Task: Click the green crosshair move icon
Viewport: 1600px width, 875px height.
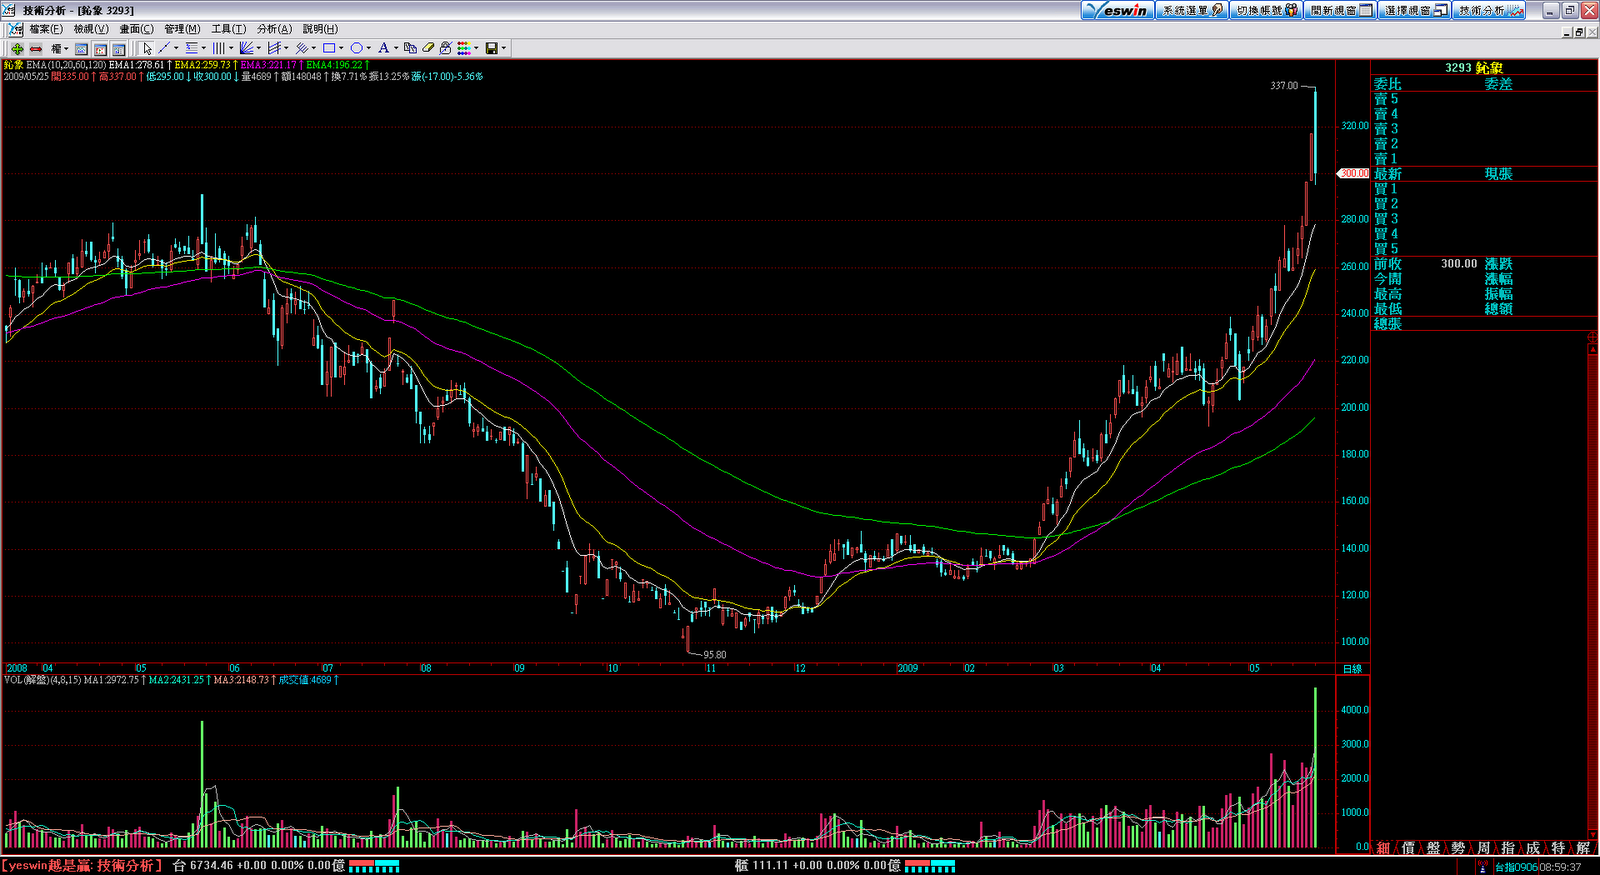Action: pyautogui.click(x=17, y=48)
